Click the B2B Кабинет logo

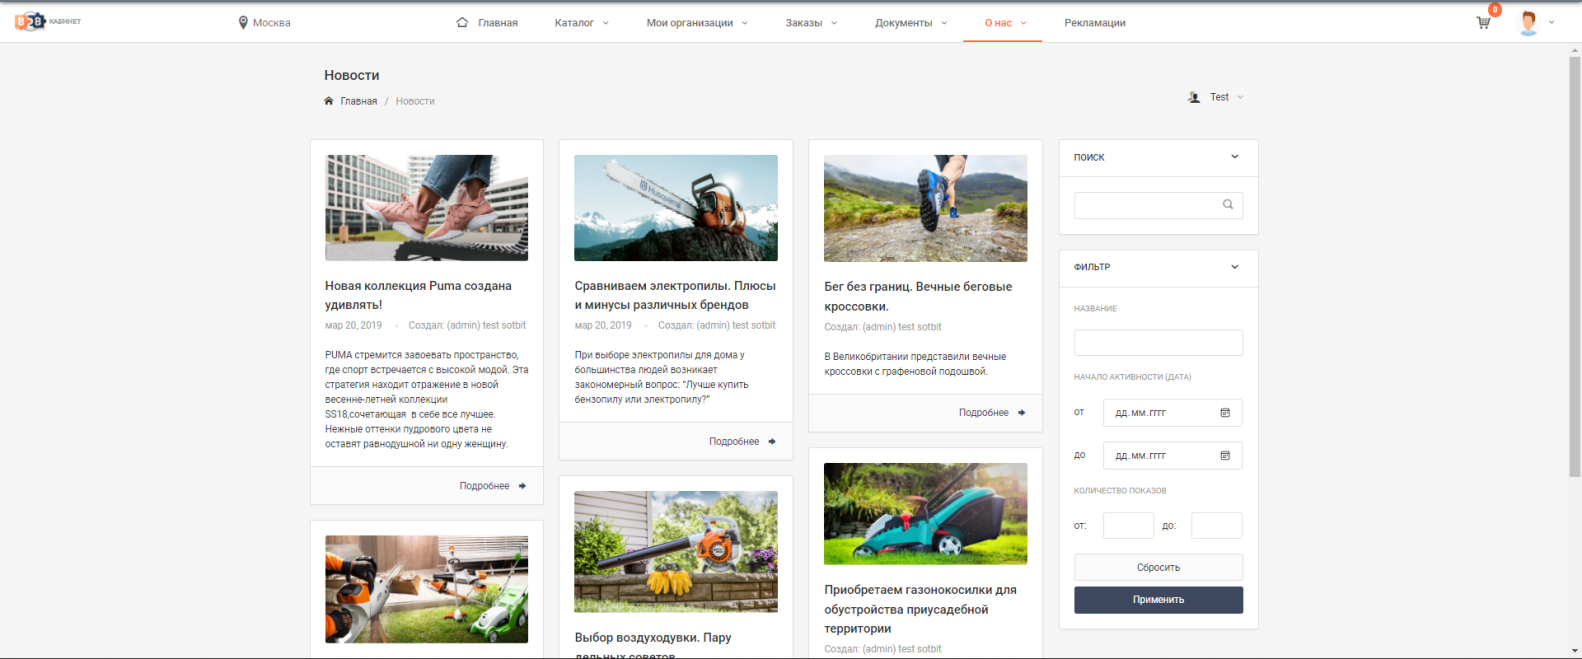[48, 21]
